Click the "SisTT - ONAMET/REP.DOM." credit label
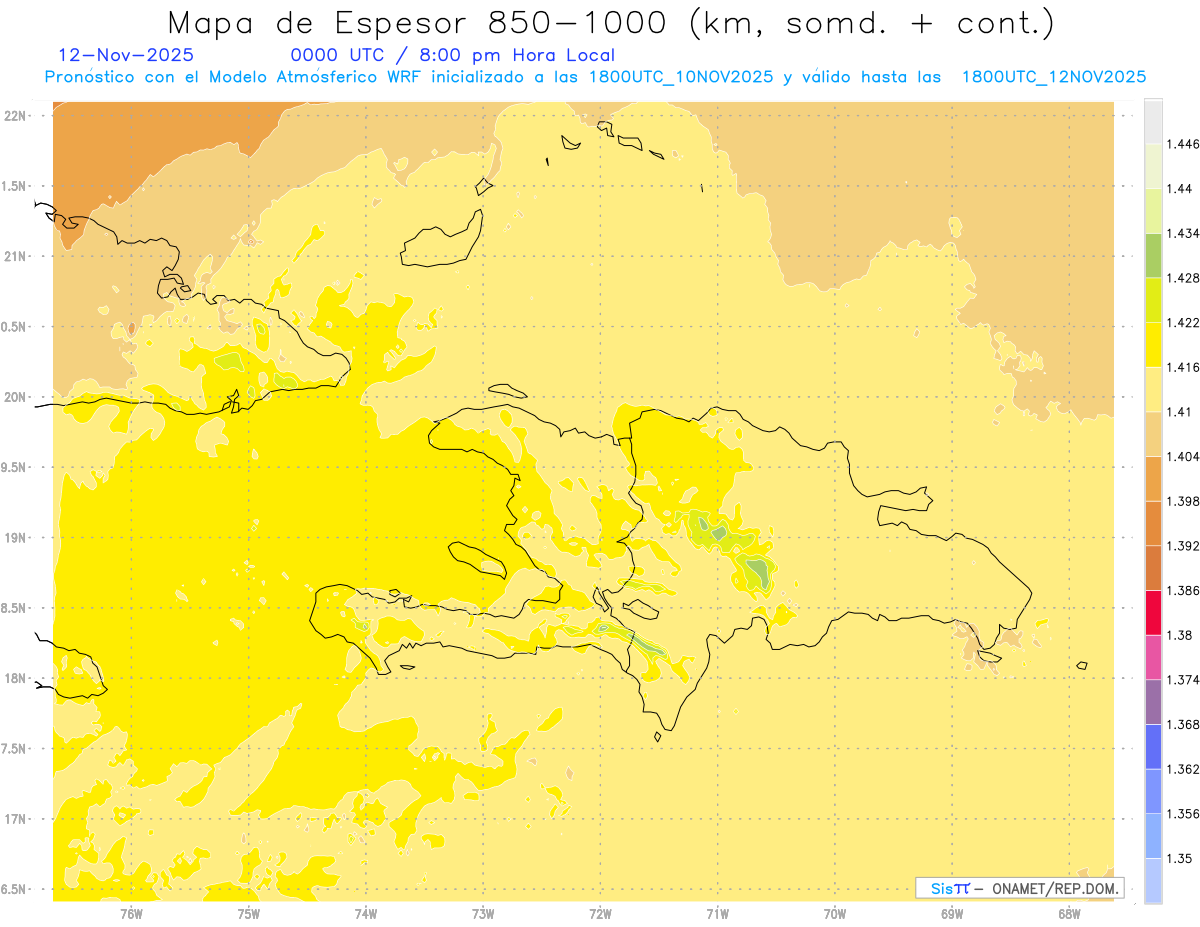The image size is (1200, 927). [x=1020, y=888]
